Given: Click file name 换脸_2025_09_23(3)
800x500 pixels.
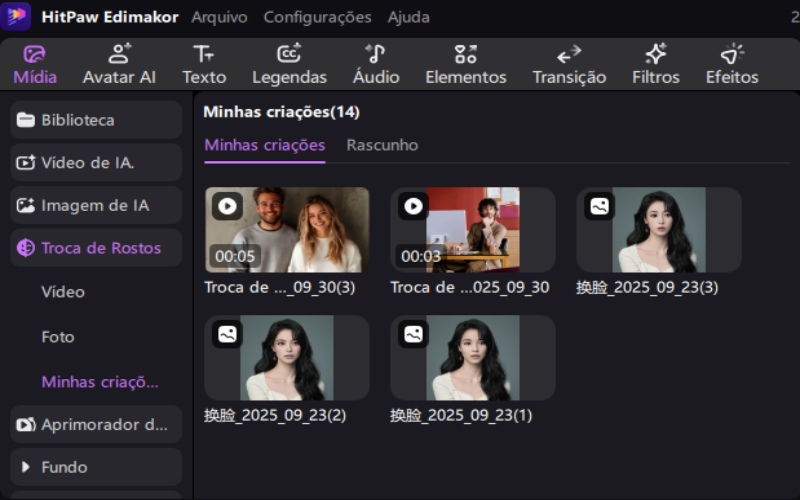Looking at the screenshot, I should coord(647,287).
